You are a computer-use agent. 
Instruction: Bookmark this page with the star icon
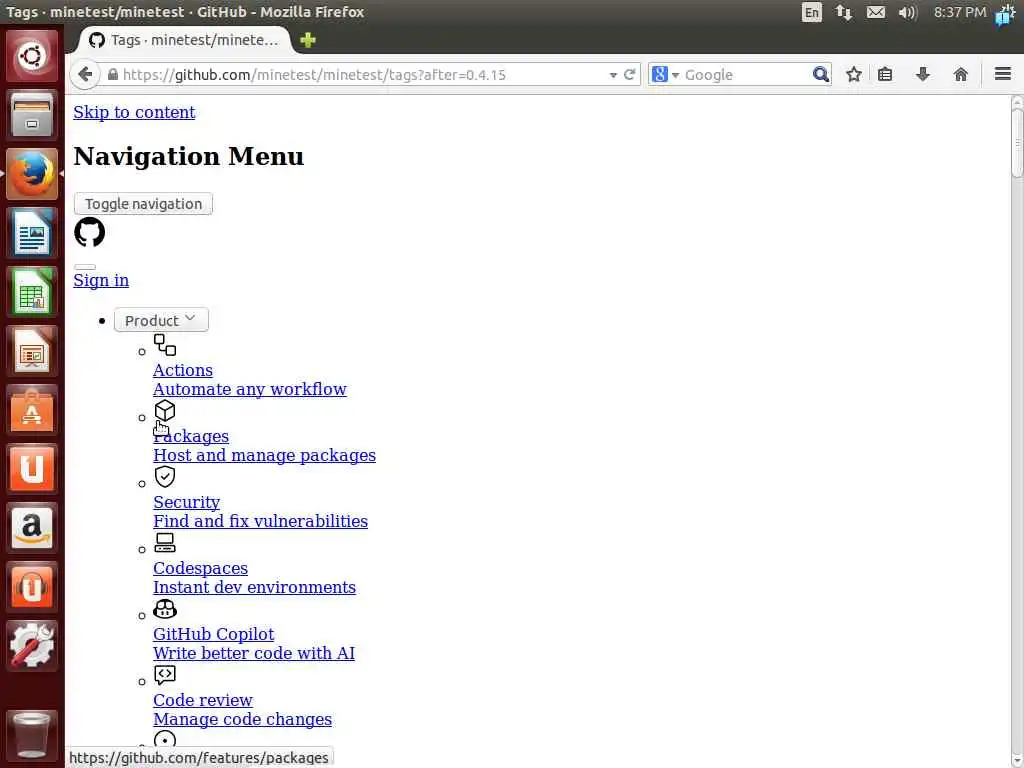(854, 74)
